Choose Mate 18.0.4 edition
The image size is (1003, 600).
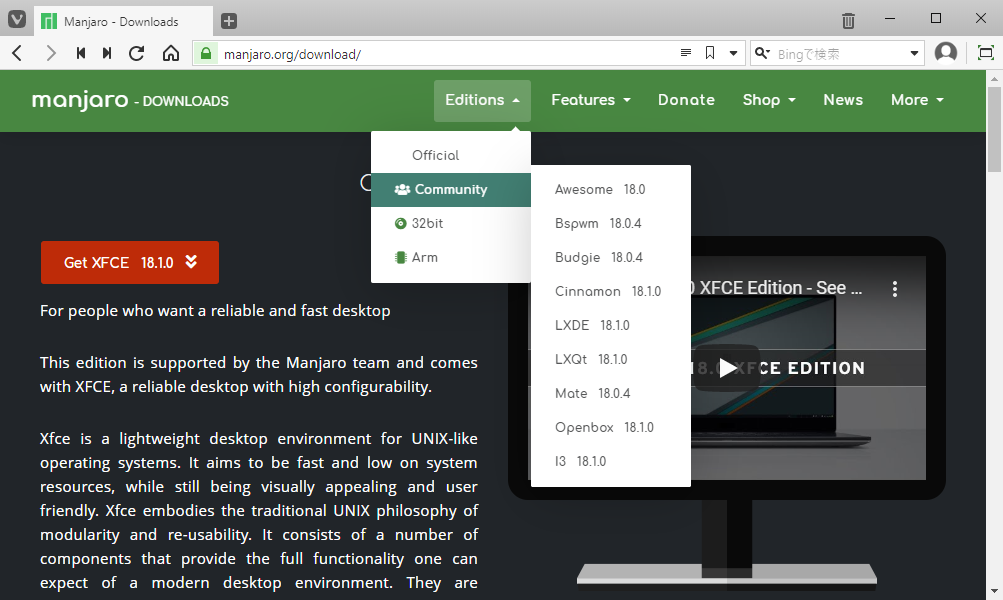pyautogui.click(x=611, y=393)
